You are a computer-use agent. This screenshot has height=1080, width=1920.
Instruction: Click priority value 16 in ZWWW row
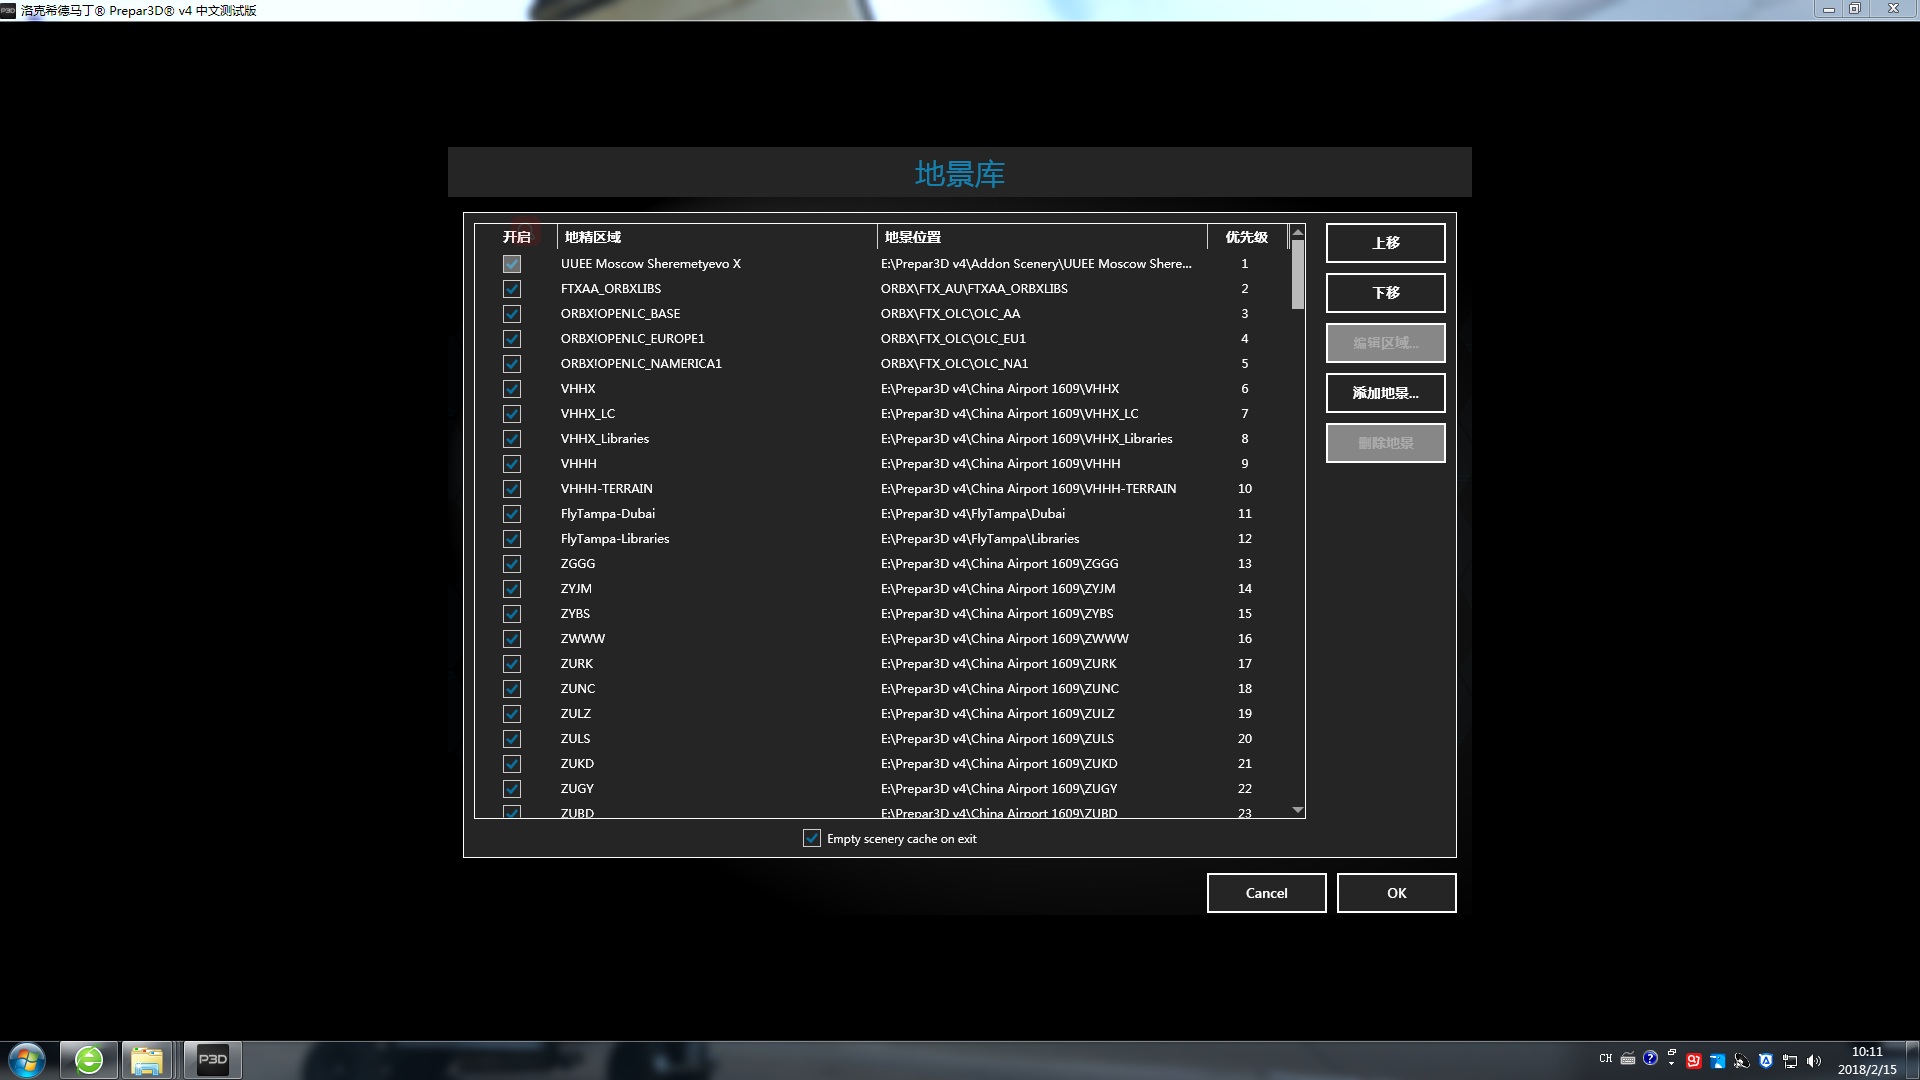coord(1245,639)
